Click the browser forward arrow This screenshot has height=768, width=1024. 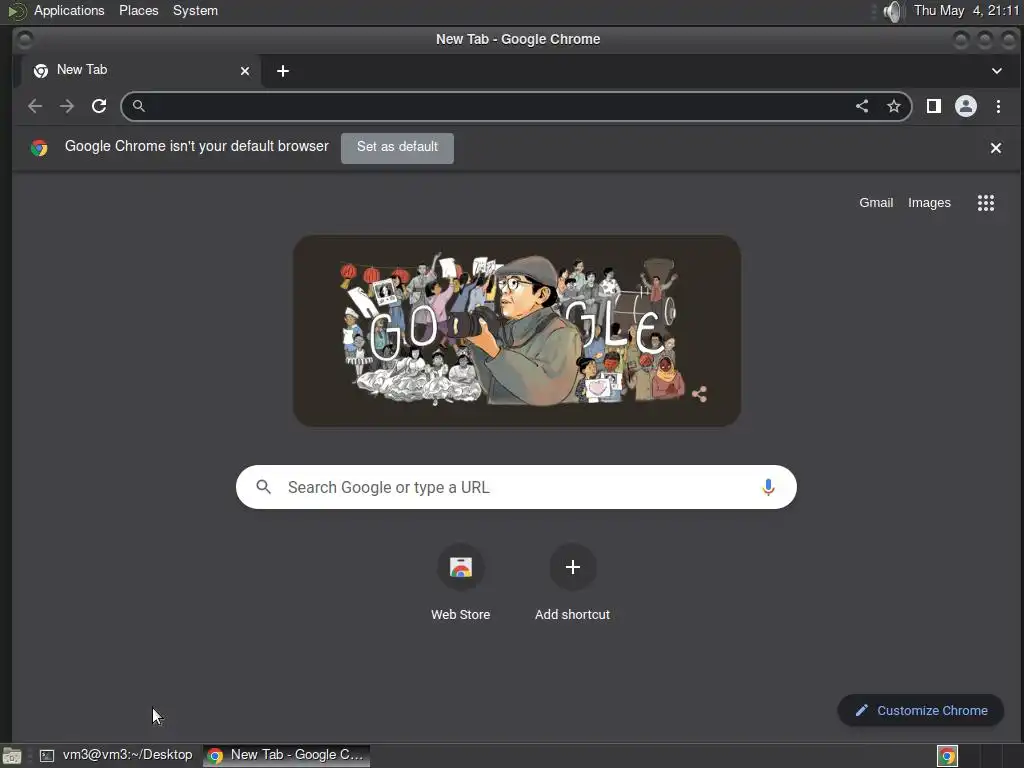tap(67, 106)
